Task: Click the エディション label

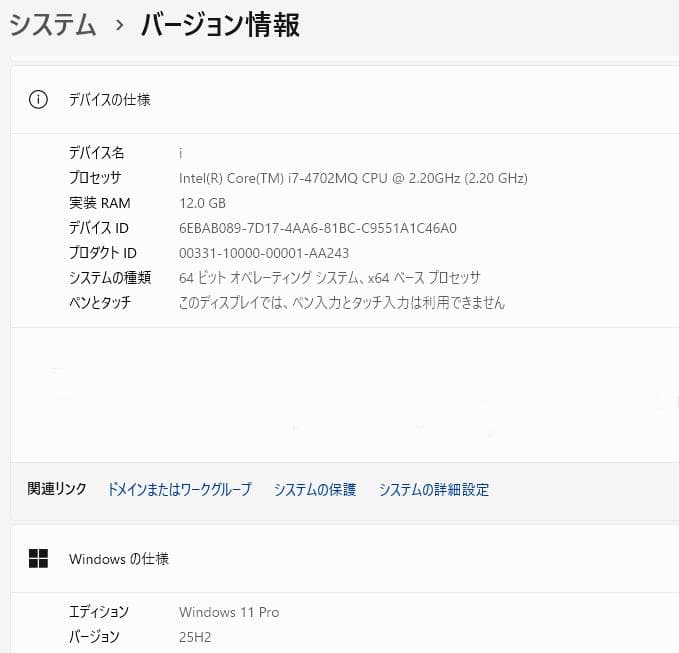Action: pyautogui.click(x=99, y=612)
